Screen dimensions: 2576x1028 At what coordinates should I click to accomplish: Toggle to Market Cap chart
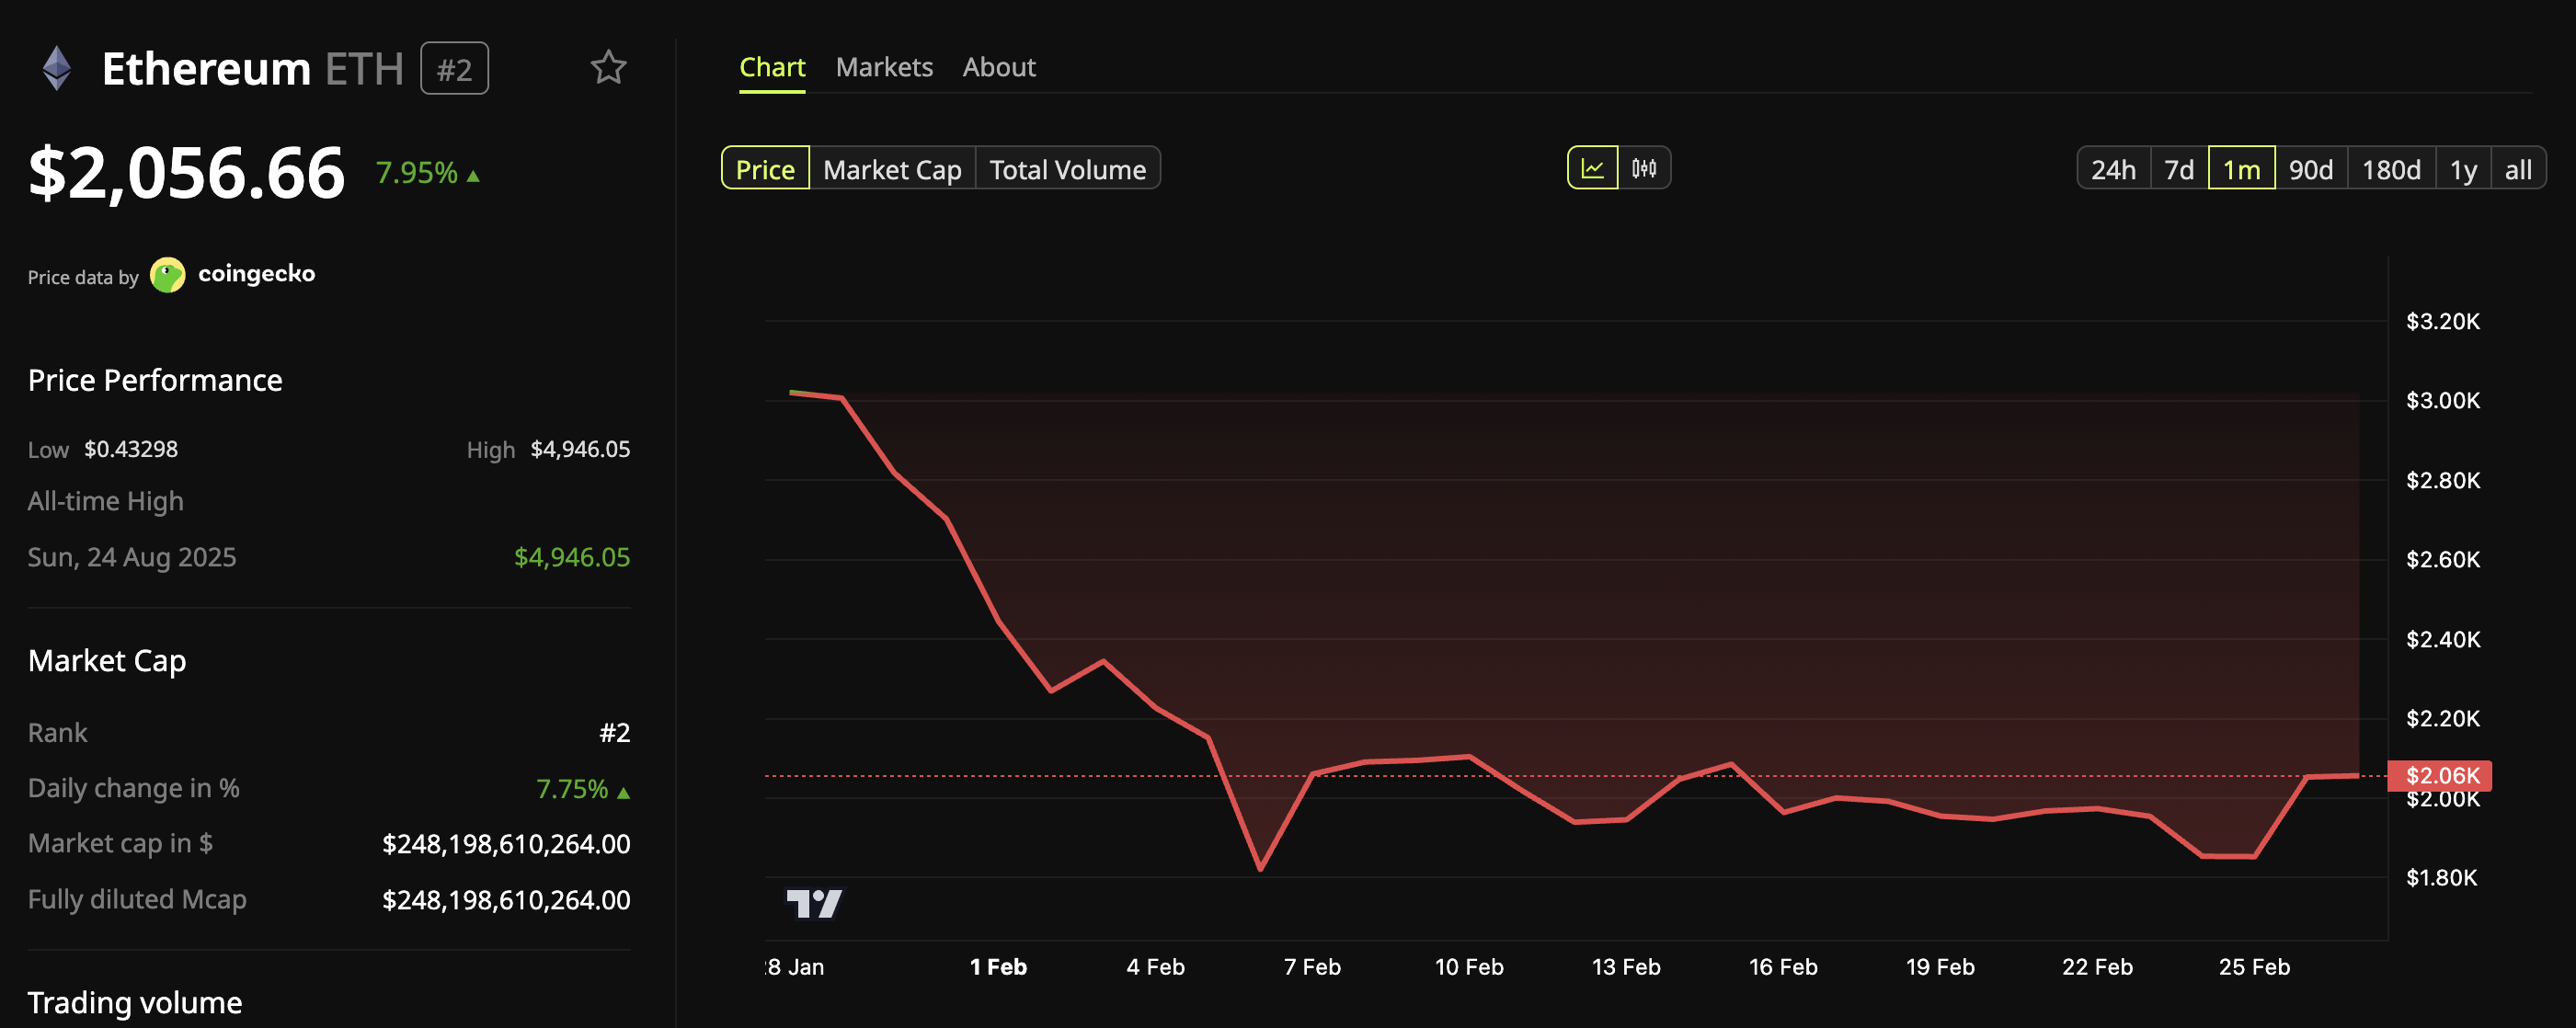click(x=892, y=168)
